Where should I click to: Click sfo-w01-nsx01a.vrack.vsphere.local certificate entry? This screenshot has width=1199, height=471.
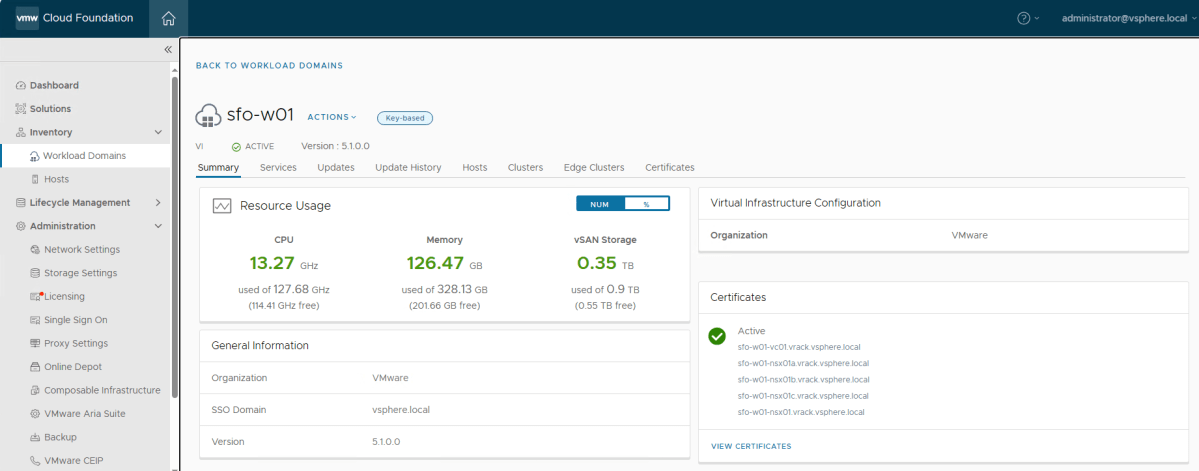tap(803, 363)
